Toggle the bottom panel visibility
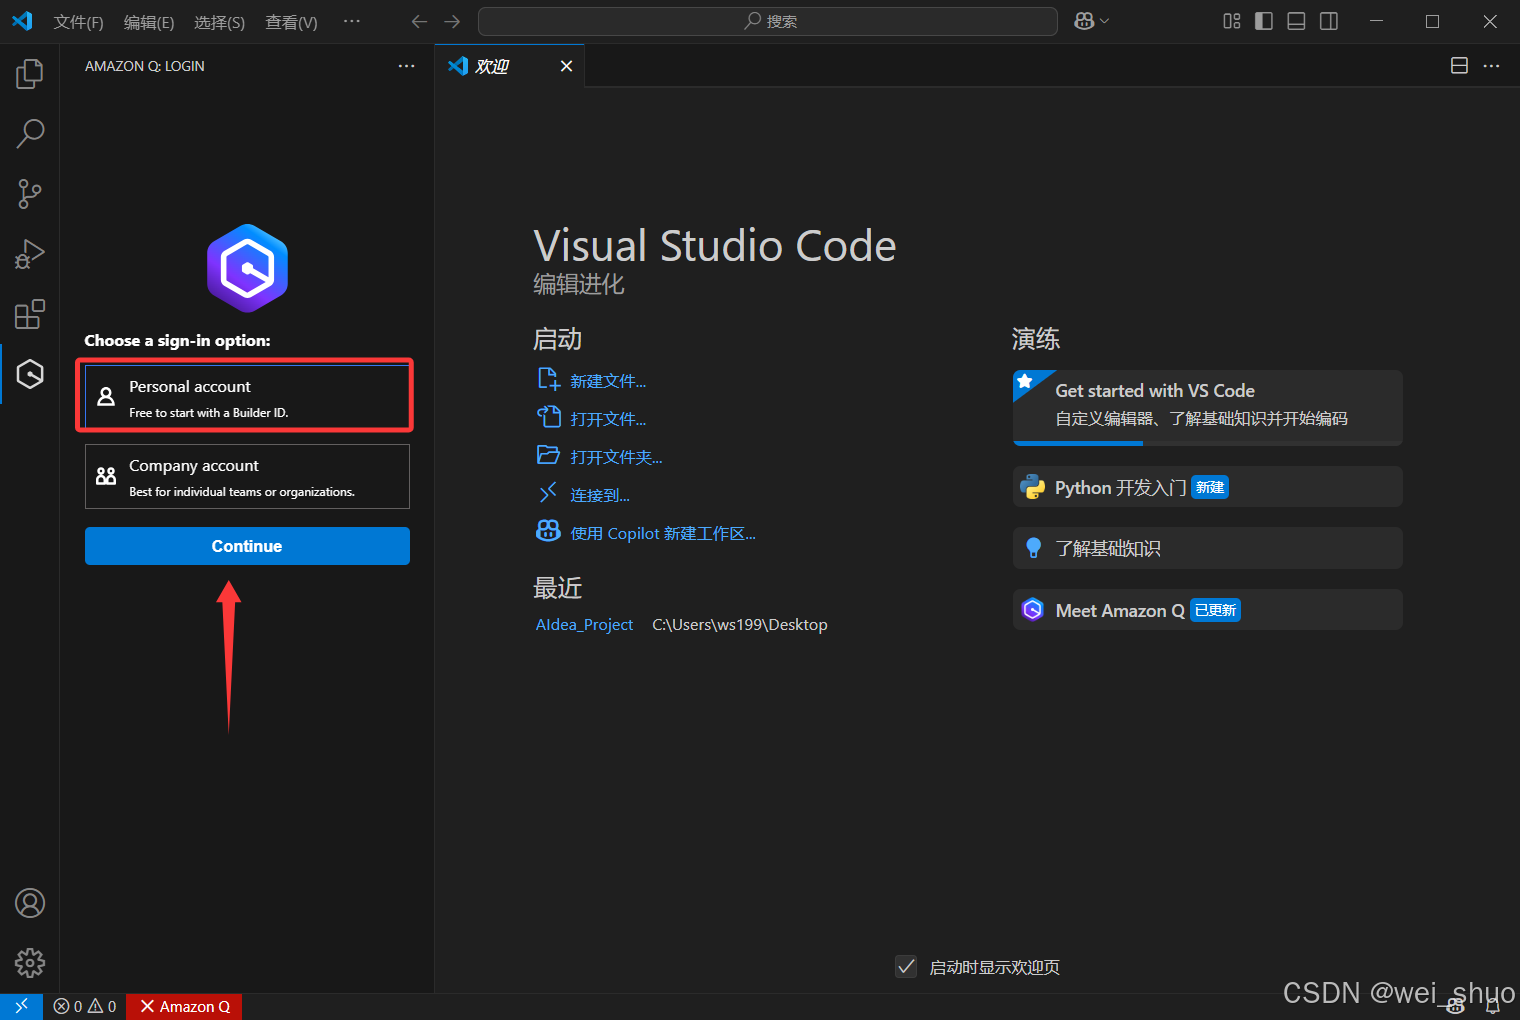 click(1296, 21)
